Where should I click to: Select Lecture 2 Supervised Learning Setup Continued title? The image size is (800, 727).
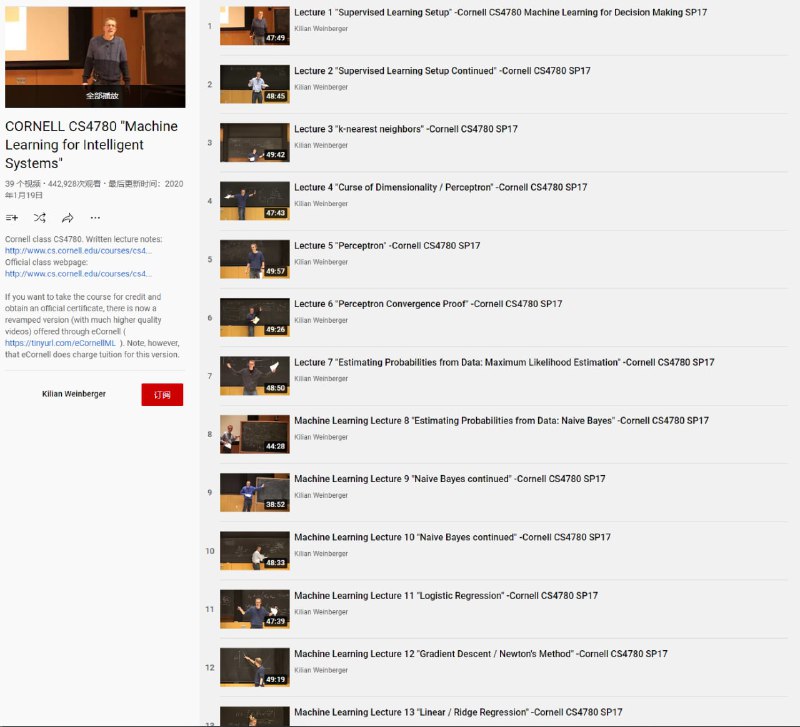(442, 71)
